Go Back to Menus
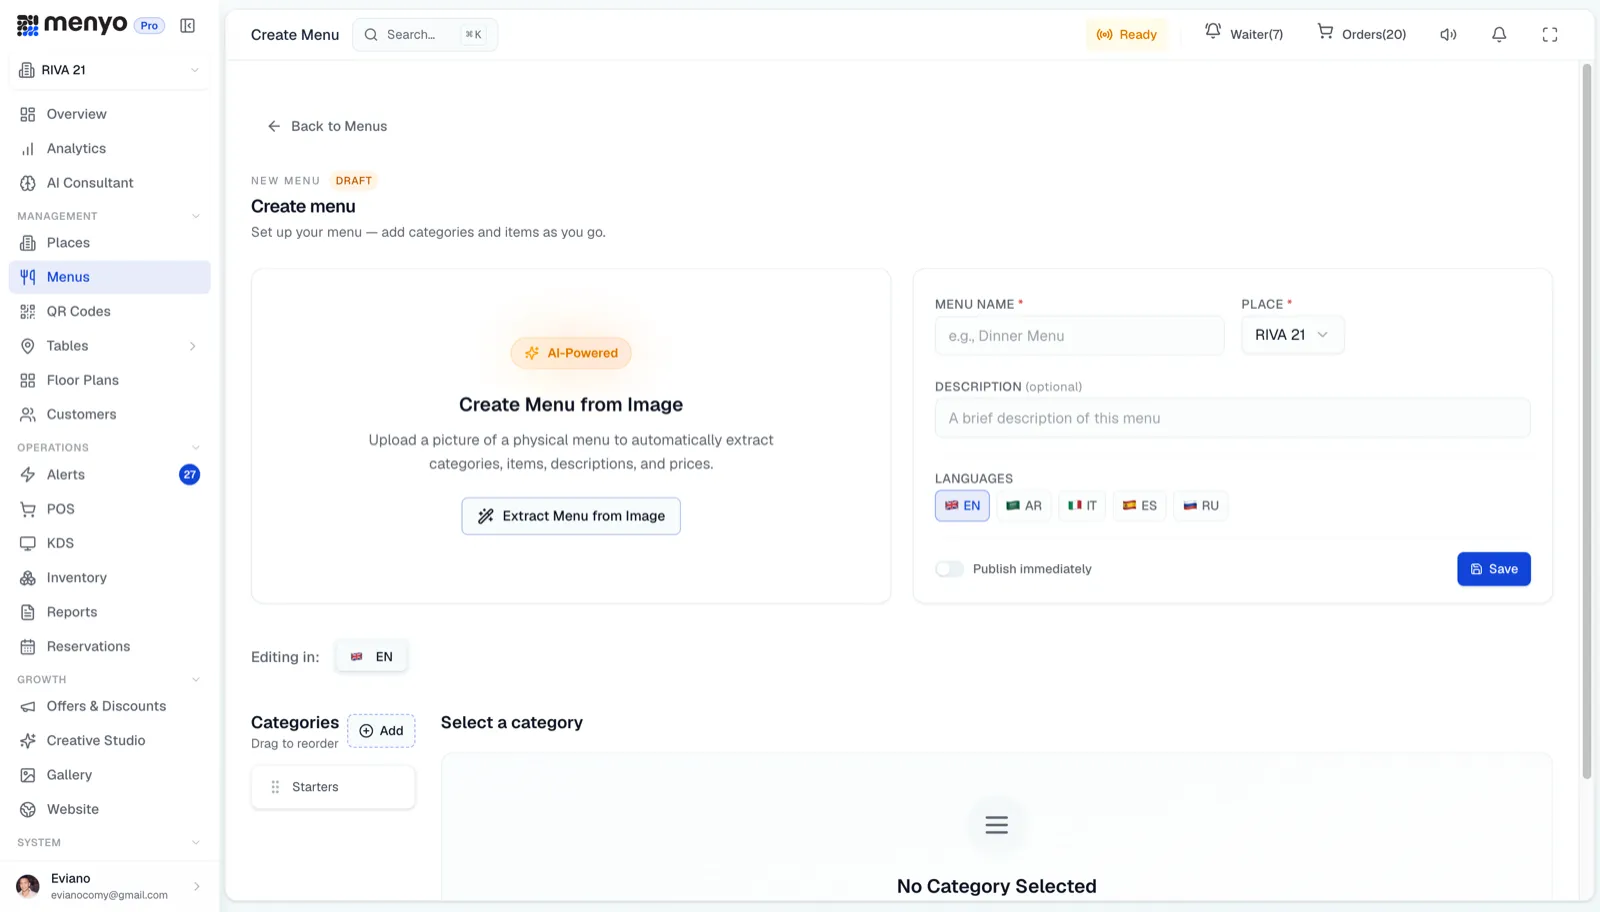Image resolution: width=1600 pixels, height=912 pixels. [327, 126]
